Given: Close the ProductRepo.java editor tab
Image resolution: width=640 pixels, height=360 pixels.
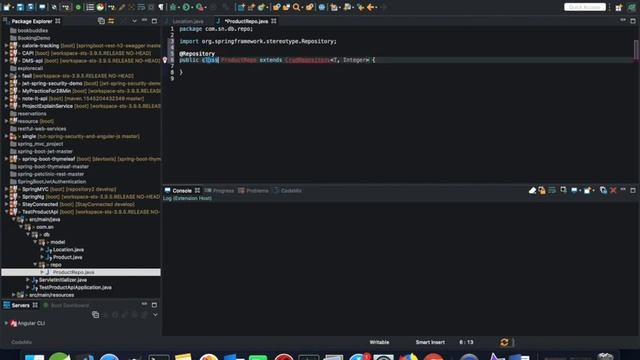Looking at the screenshot, I should 274,21.
